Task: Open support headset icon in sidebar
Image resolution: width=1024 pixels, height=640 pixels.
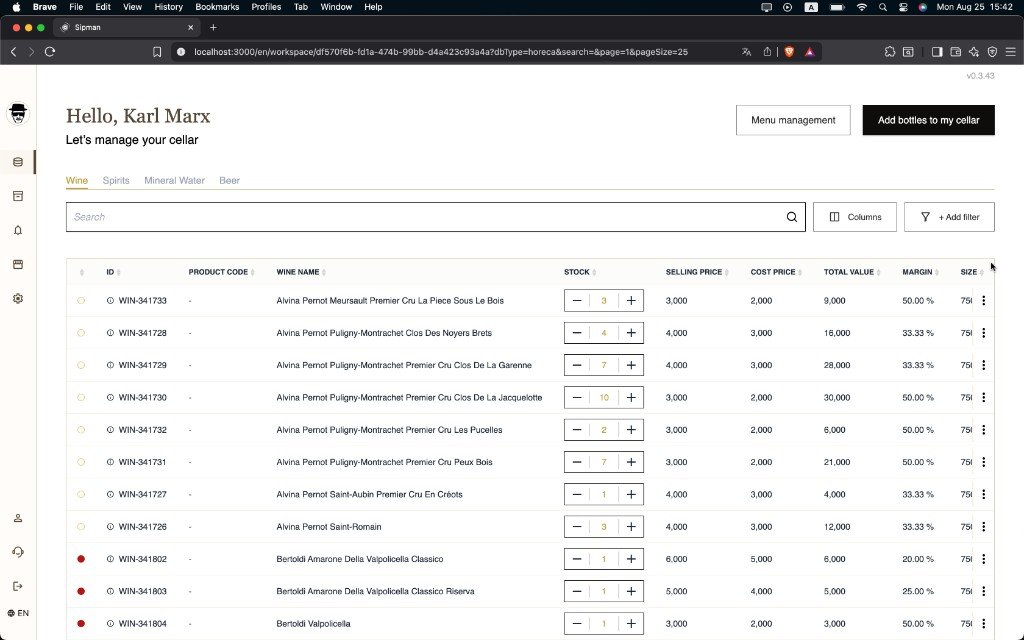Action: [x=18, y=552]
